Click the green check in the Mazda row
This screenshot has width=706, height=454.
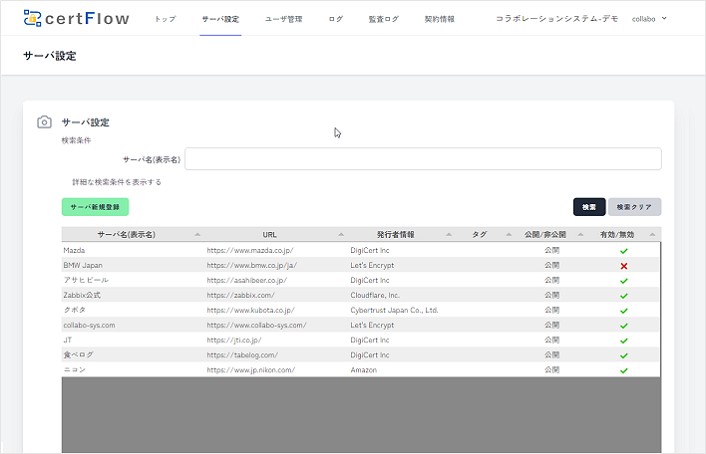point(624,251)
